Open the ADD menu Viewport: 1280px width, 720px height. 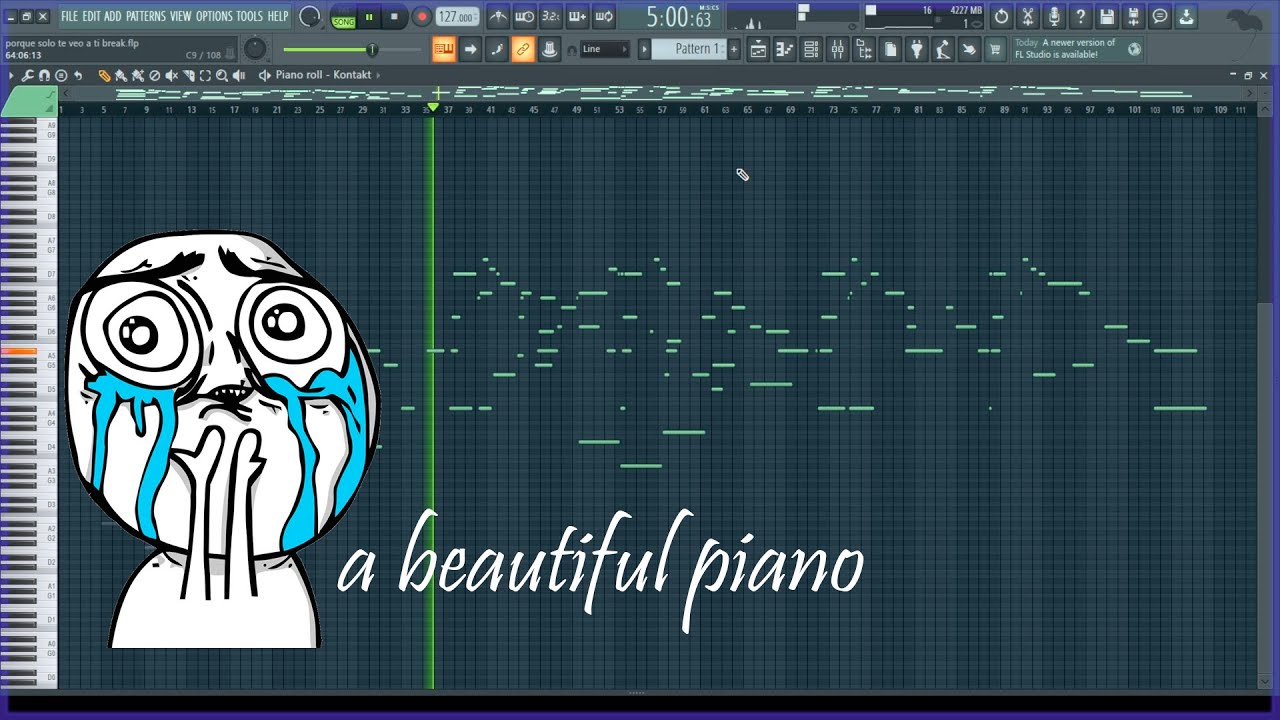click(x=113, y=16)
